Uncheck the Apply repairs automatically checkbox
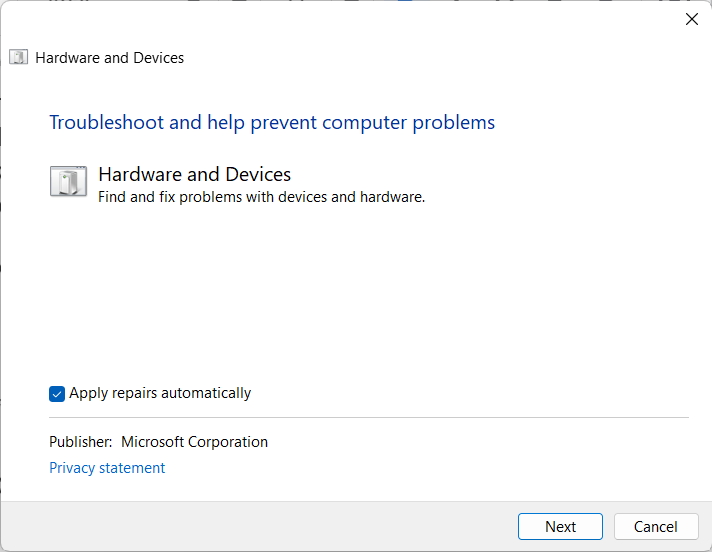The width and height of the screenshot is (712, 552). point(57,394)
